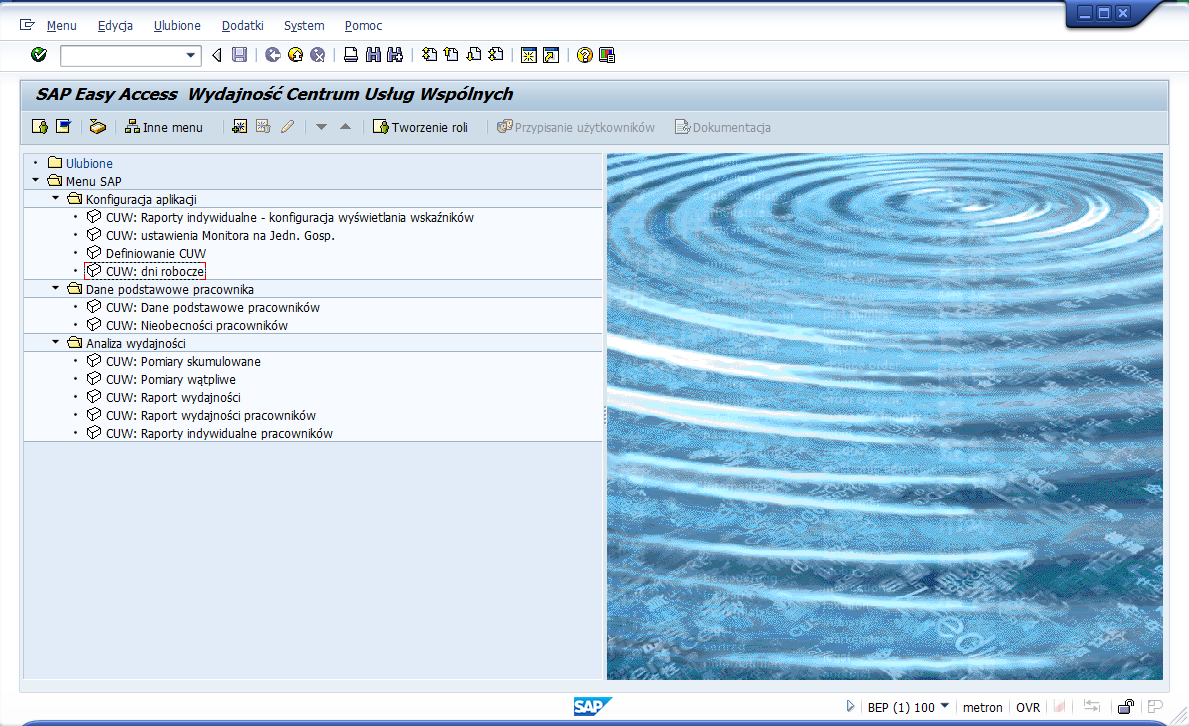Collapse the command field with the triangle
This screenshot has width=1189, height=726.
coord(217,55)
